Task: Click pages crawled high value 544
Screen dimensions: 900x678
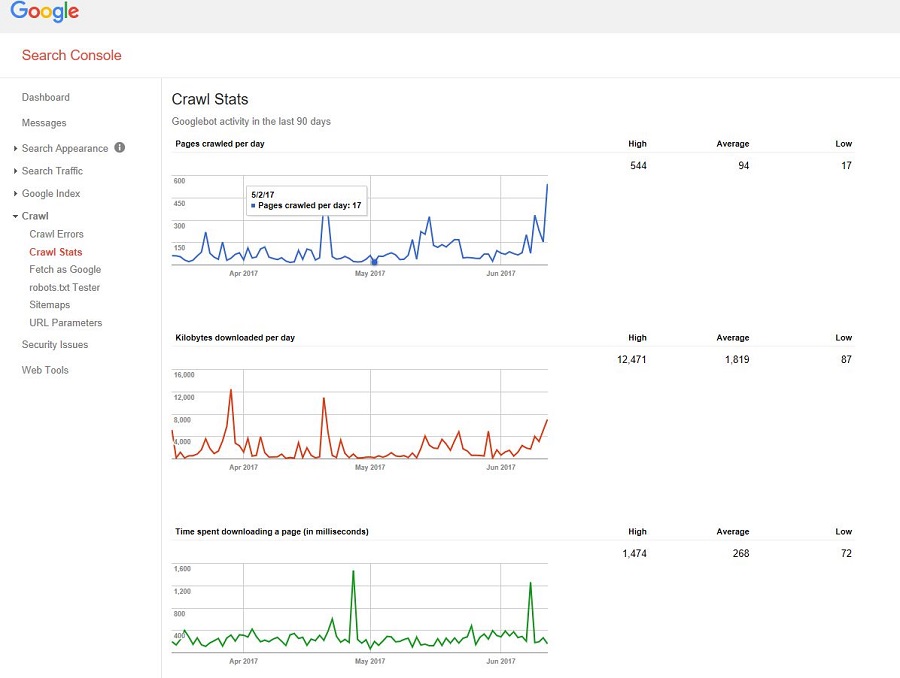Action: [638, 165]
